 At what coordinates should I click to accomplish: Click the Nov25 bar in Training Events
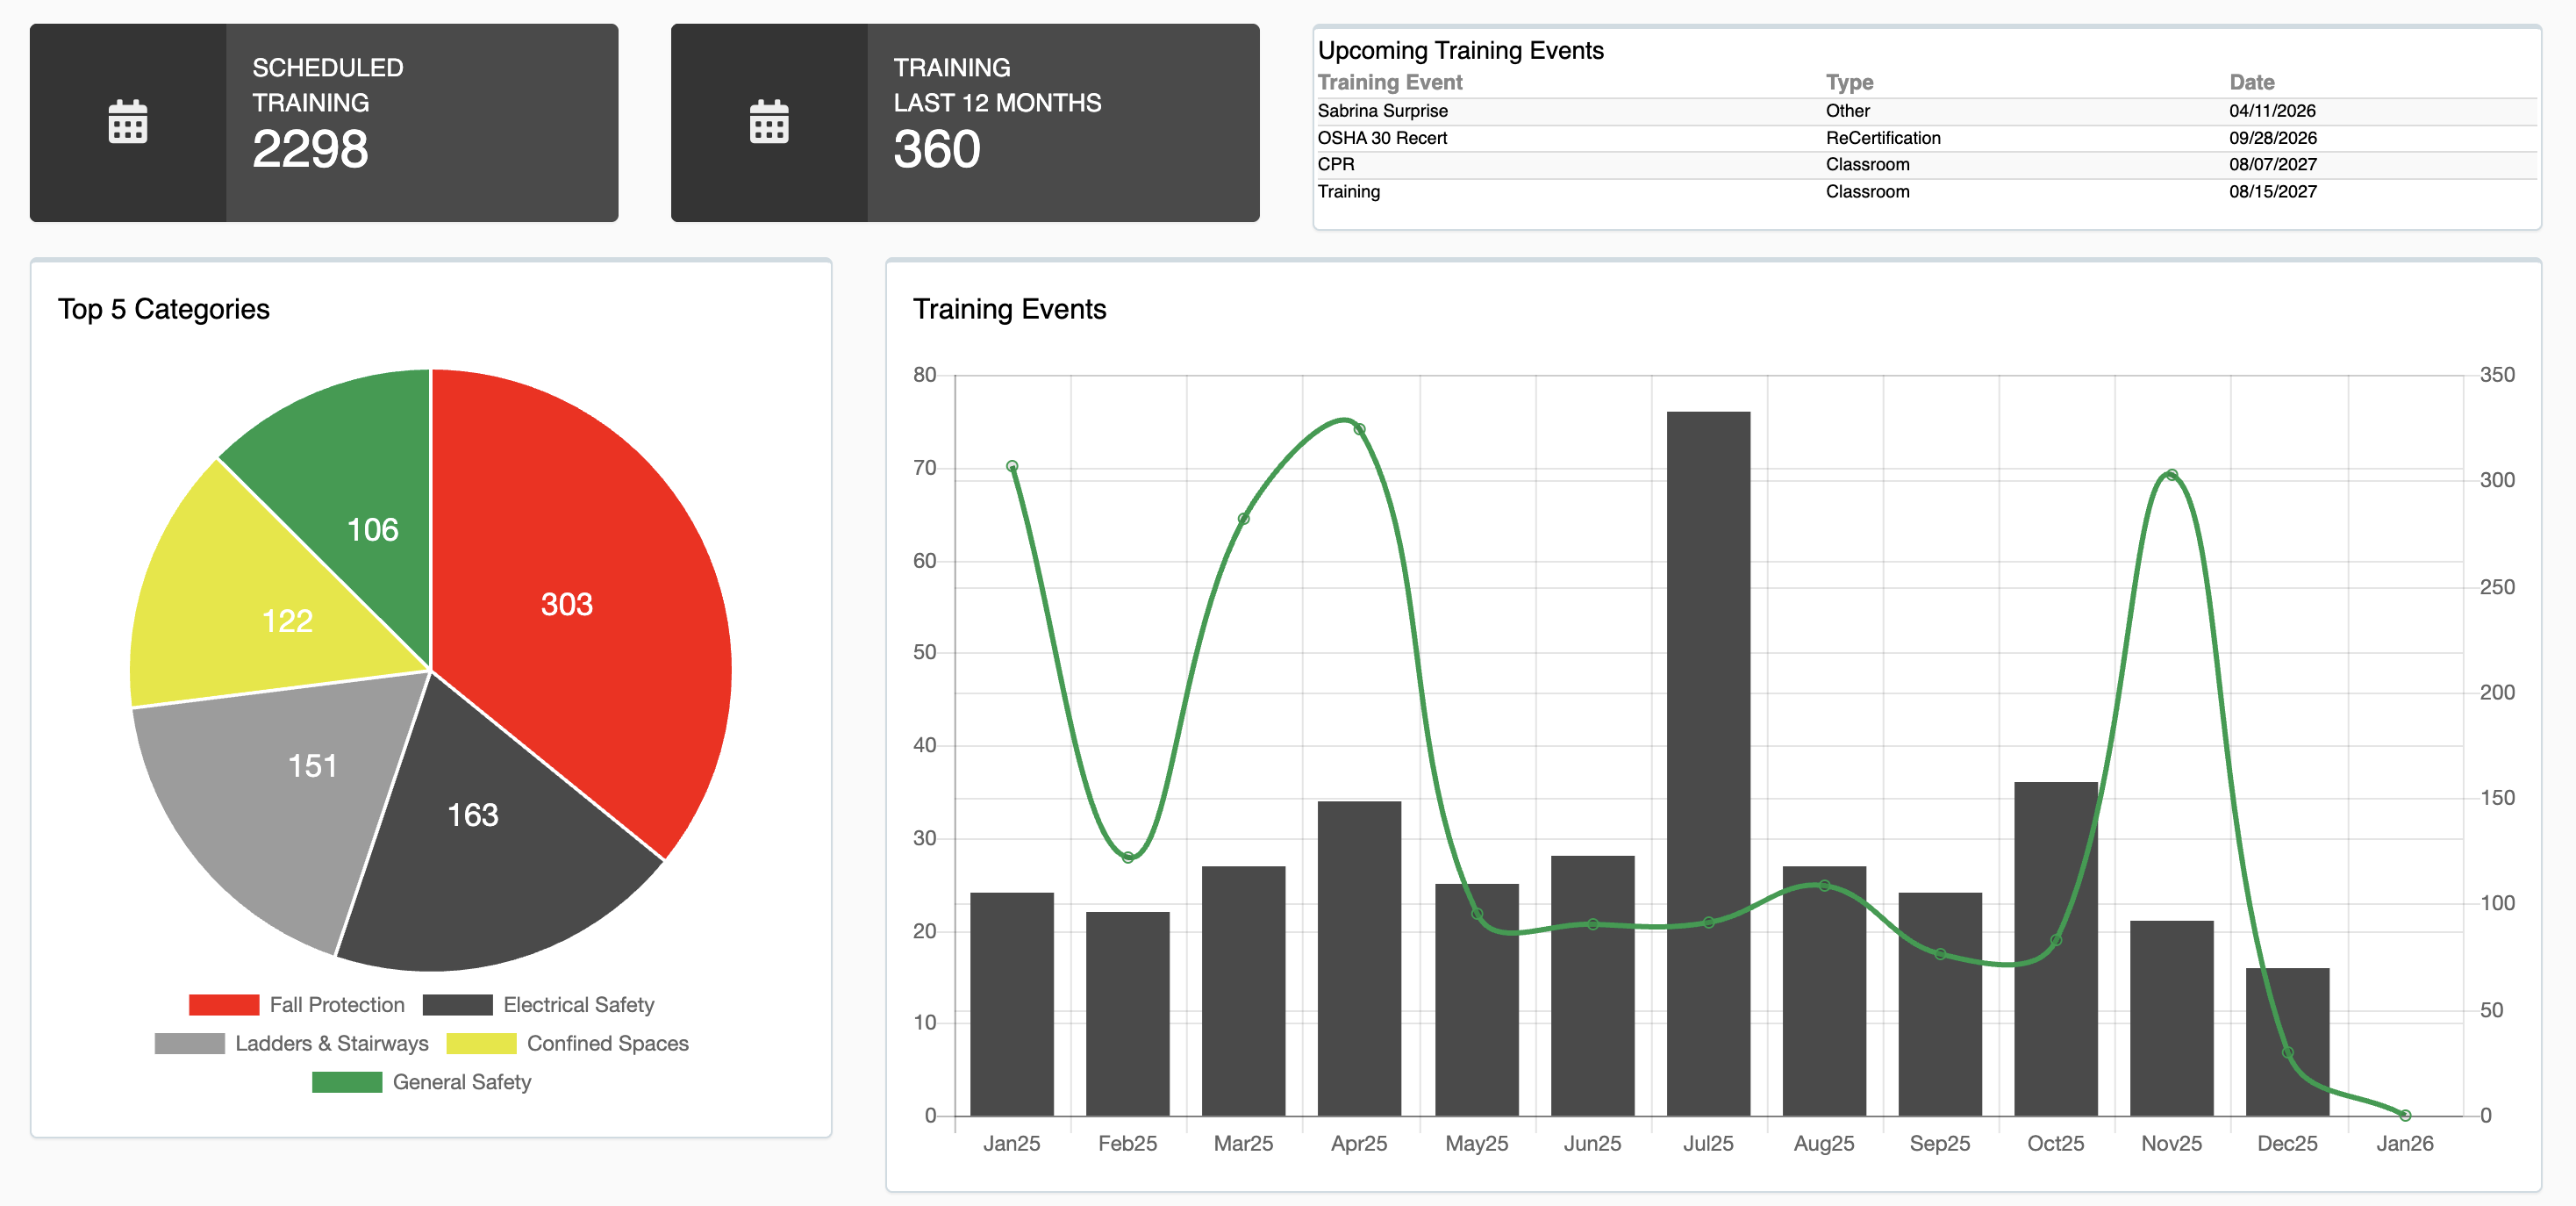click(2171, 1018)
